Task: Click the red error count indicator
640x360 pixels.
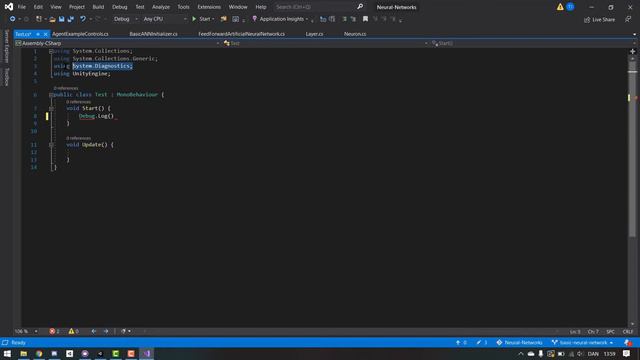Action: click(54, 331)
